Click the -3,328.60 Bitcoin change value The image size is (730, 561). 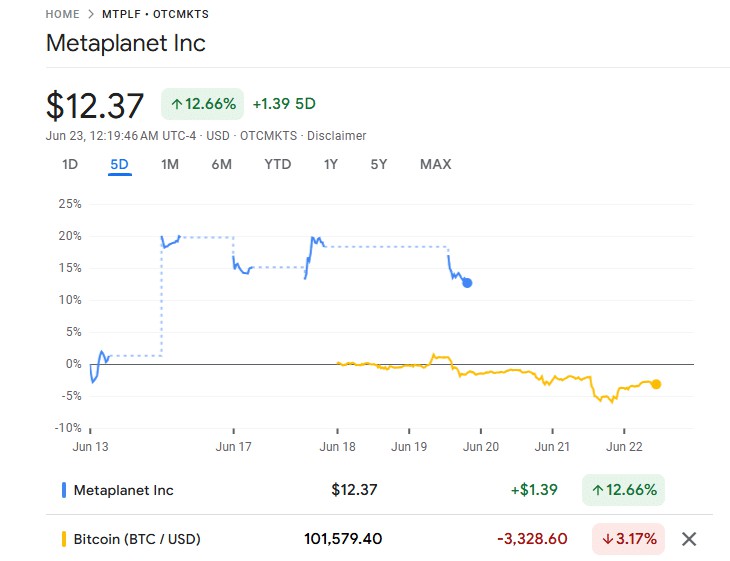tap(532, 539)
